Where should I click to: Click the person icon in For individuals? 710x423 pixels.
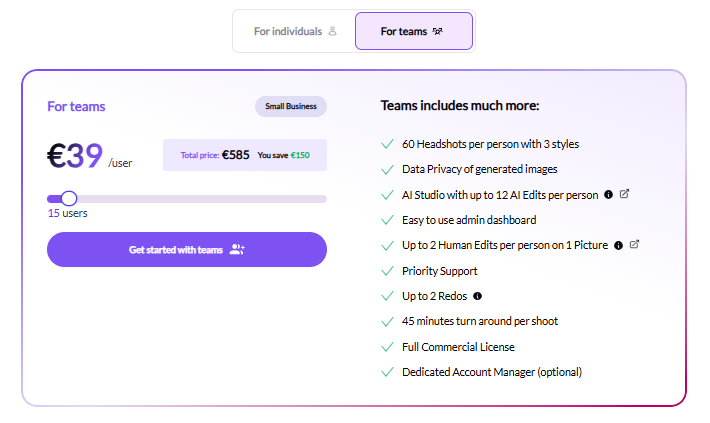tap(332, 32)
